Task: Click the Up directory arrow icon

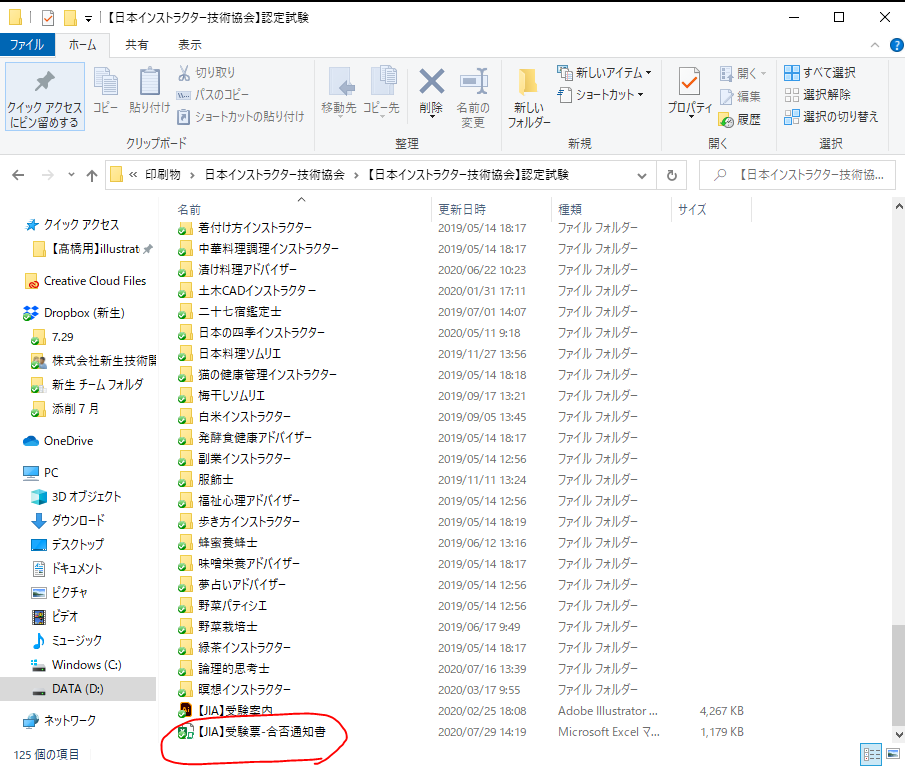Action: coord(92,175)
